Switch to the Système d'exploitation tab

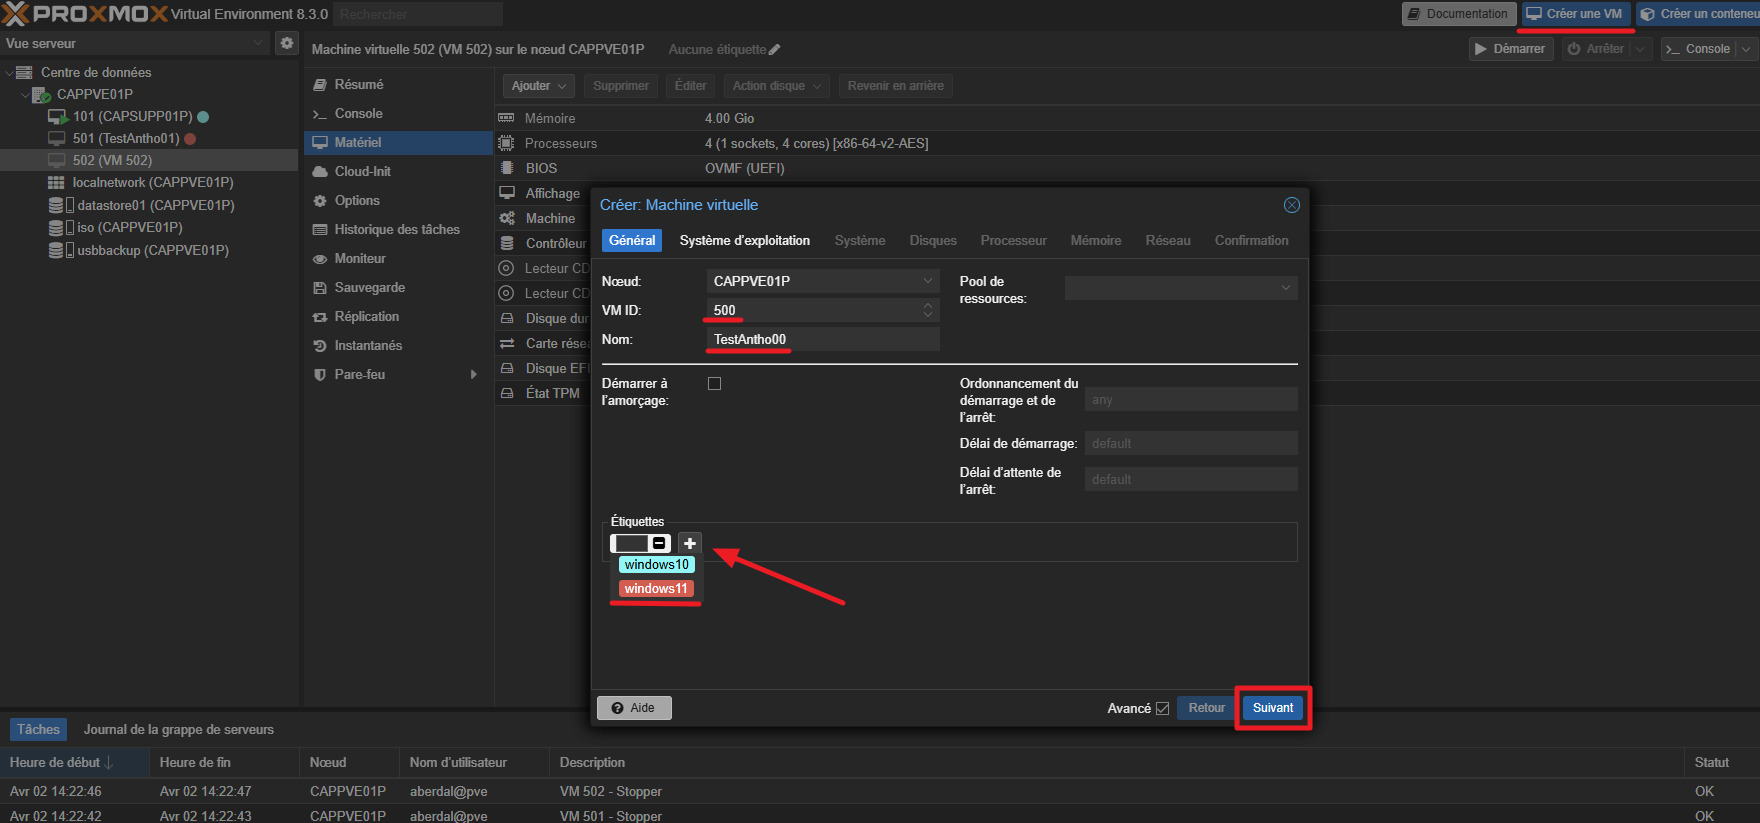745,241
